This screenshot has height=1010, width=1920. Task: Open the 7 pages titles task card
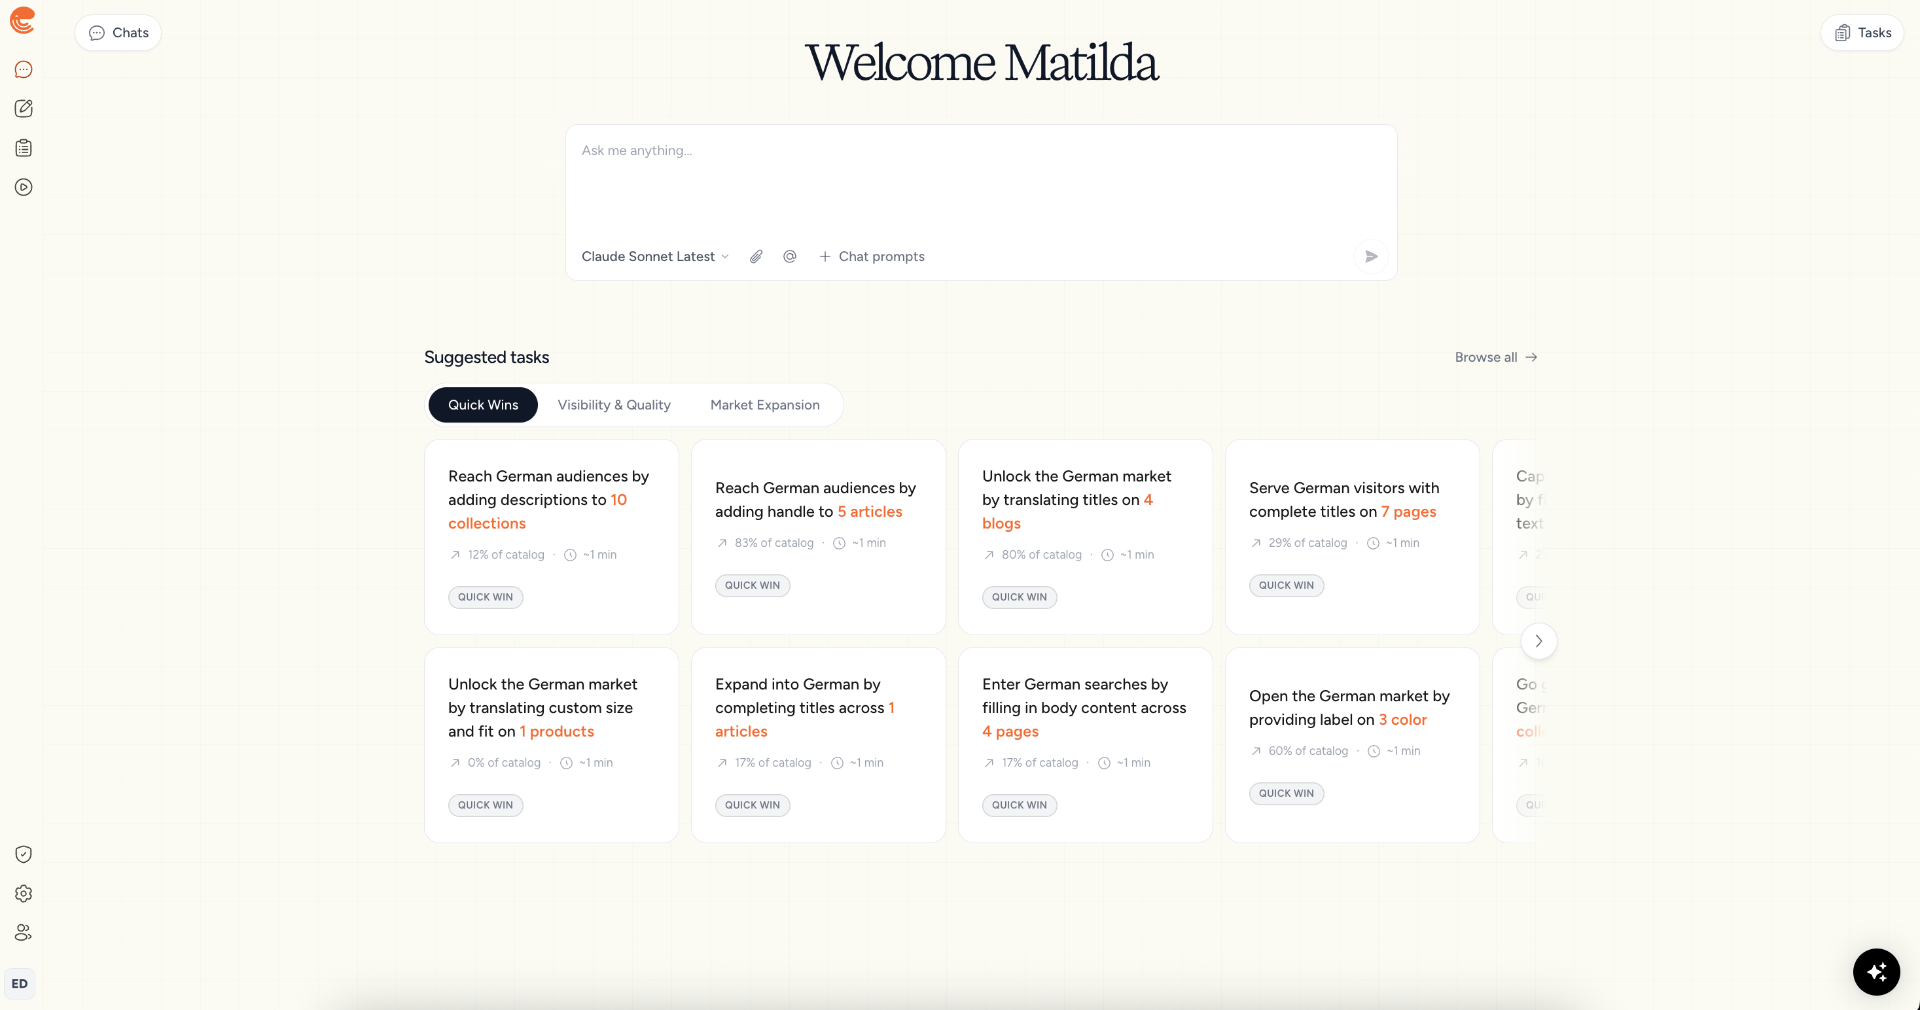pos(1352,537)
